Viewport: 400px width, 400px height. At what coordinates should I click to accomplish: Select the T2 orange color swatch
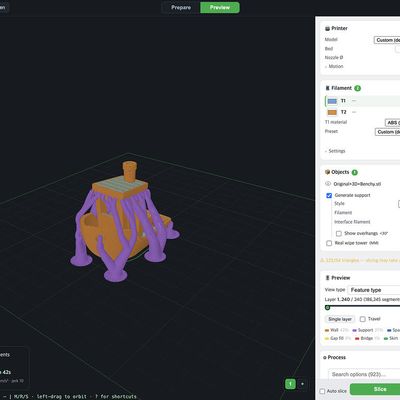(x=332, y=112)
